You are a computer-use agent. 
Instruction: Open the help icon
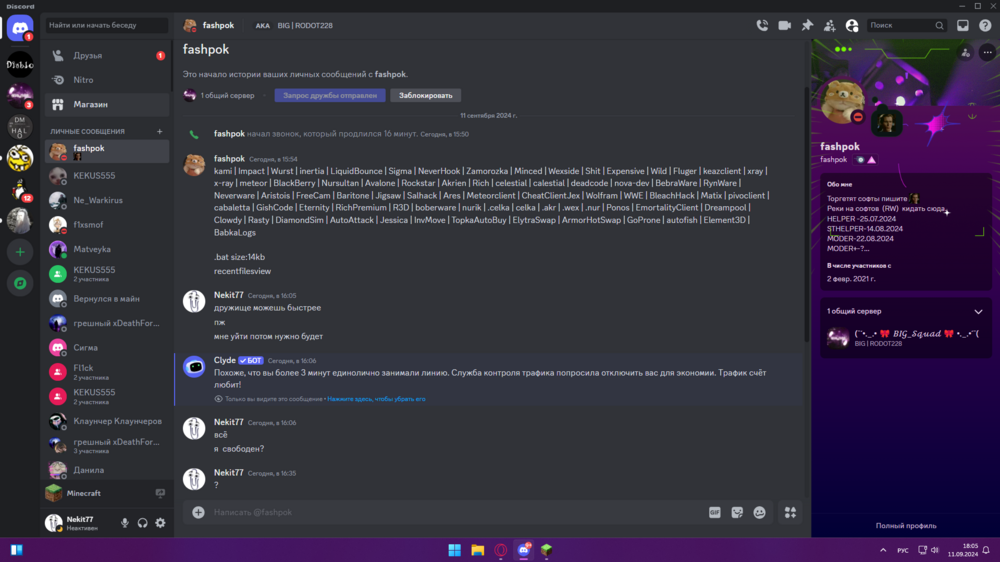pos(985,26)
